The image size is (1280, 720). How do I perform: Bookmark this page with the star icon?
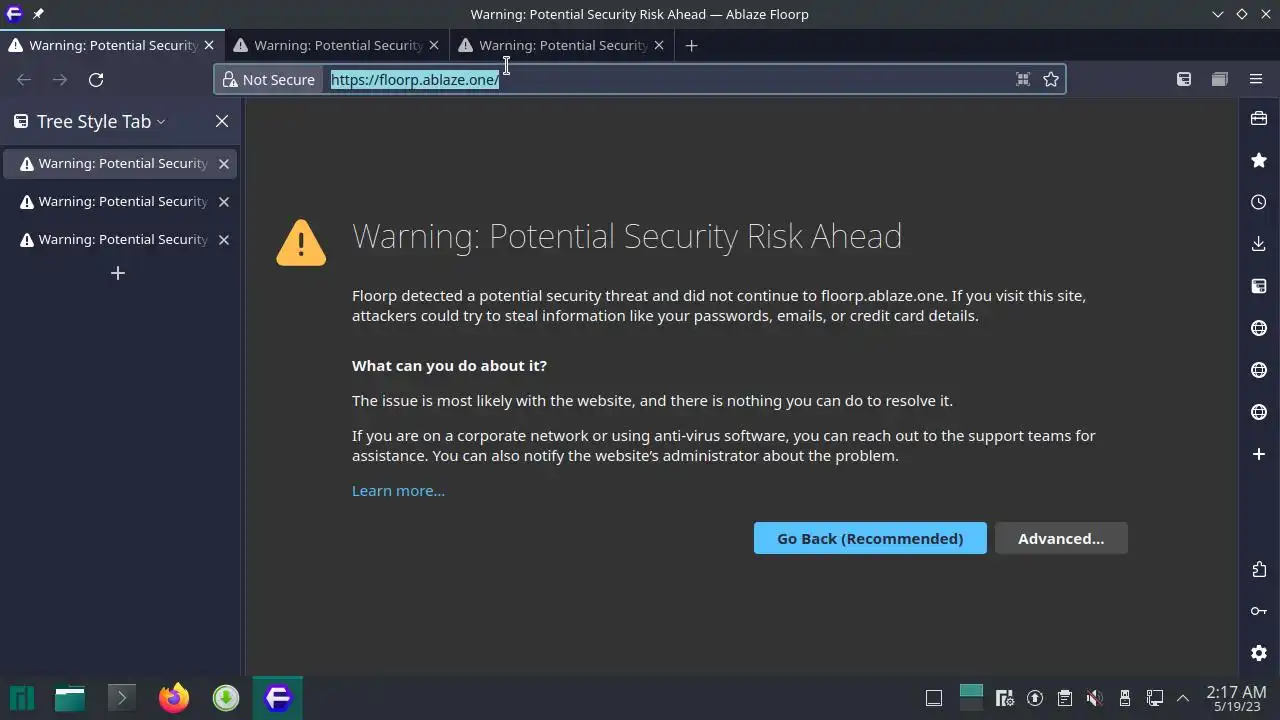click(1051, 79)
